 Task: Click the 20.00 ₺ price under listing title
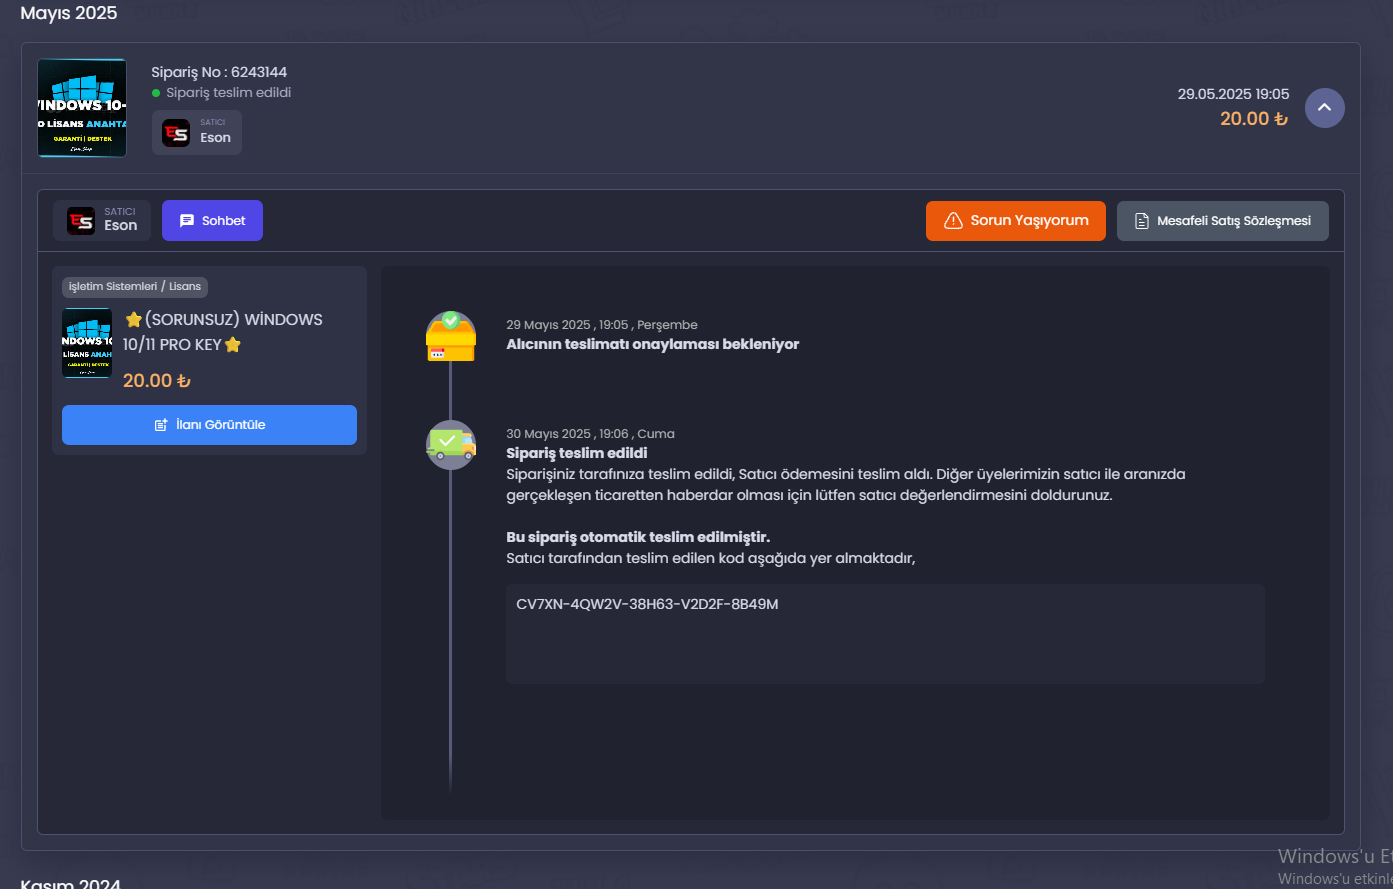pyautogui.click(x=157, y=381)
